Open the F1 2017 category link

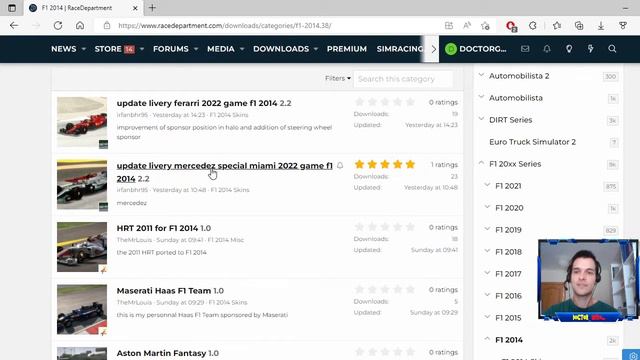click(x=508, y=274)
